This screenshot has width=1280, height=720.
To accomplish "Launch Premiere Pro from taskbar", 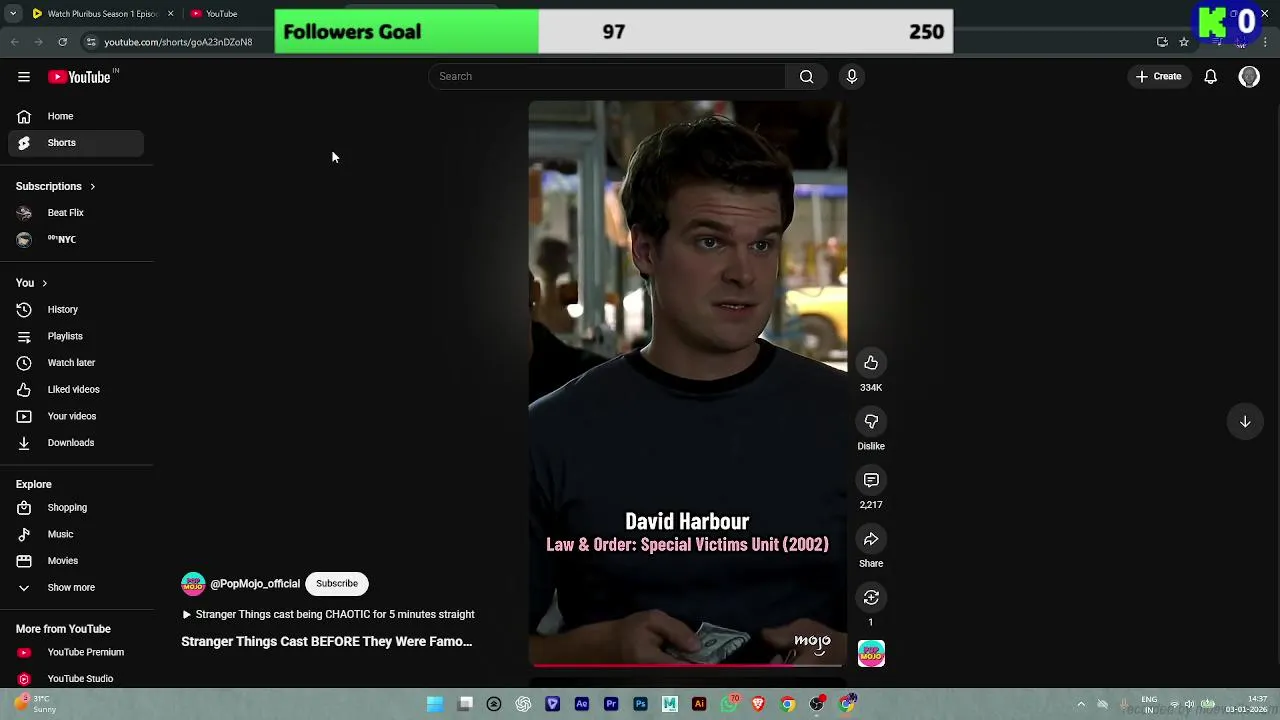I will [611, 704].
